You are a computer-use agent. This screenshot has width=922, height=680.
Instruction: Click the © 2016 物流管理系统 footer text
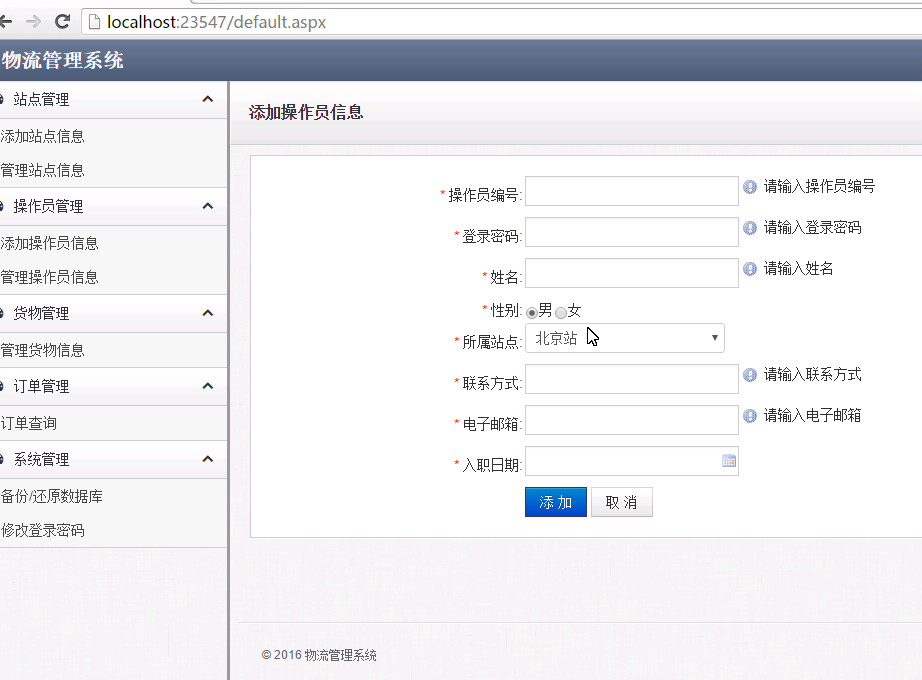pos(319,655)
